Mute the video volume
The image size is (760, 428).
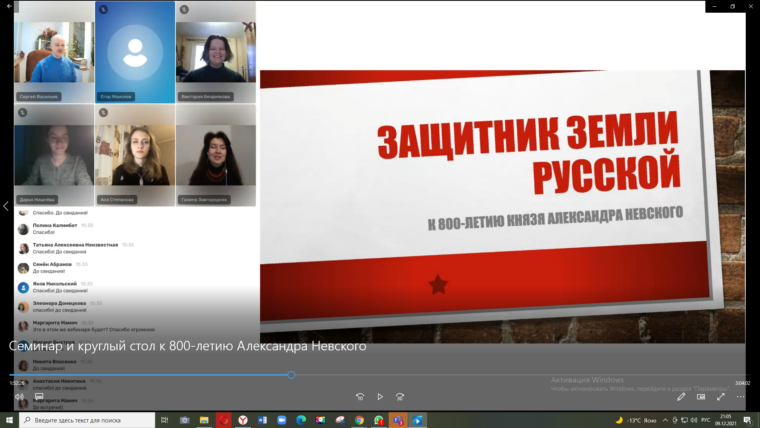19,397
